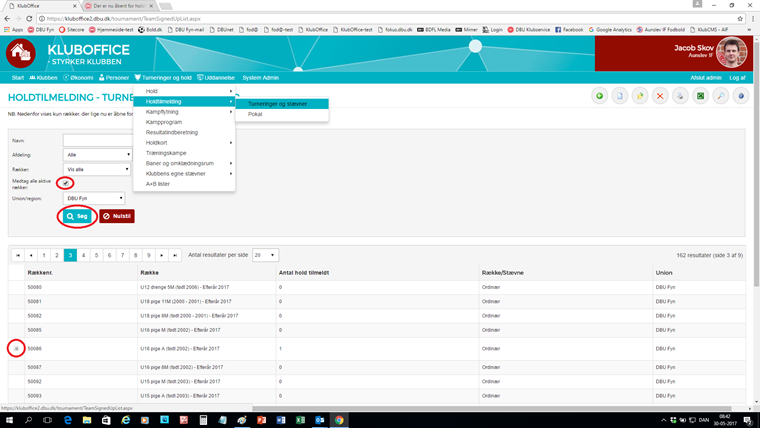Open 'Resultatindberetning' menu entry
The image size is (760, 428).
click(x=172, y=132)
